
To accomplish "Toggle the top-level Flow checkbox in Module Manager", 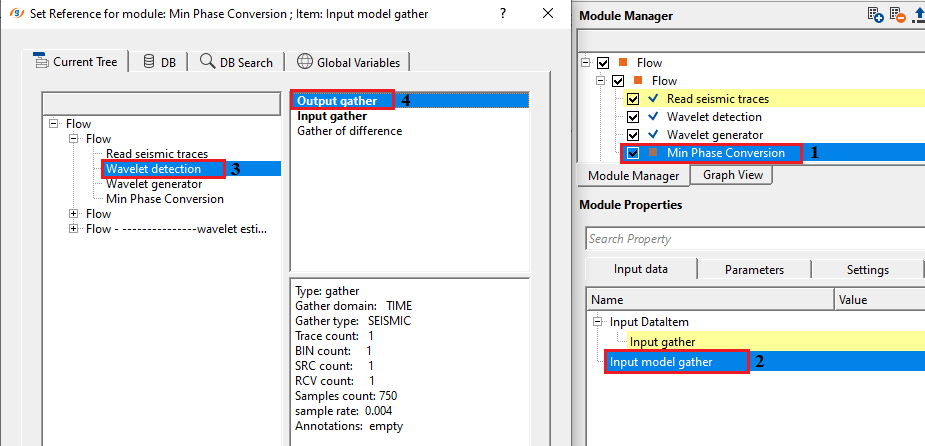I will [603, 63].
